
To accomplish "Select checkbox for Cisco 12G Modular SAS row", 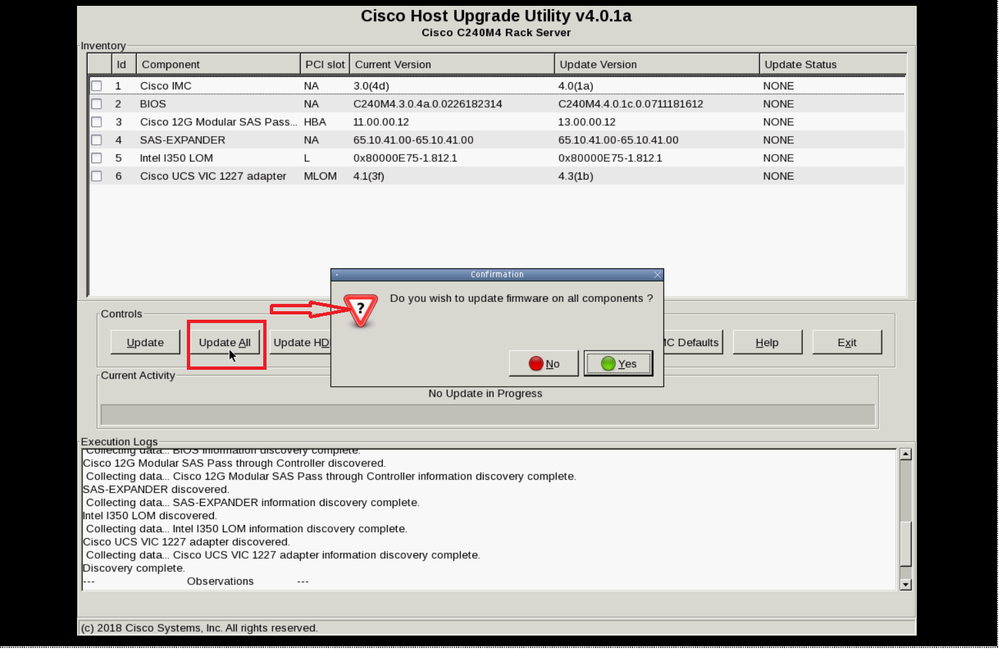I will pyautogui.click(x=96, y=122).
